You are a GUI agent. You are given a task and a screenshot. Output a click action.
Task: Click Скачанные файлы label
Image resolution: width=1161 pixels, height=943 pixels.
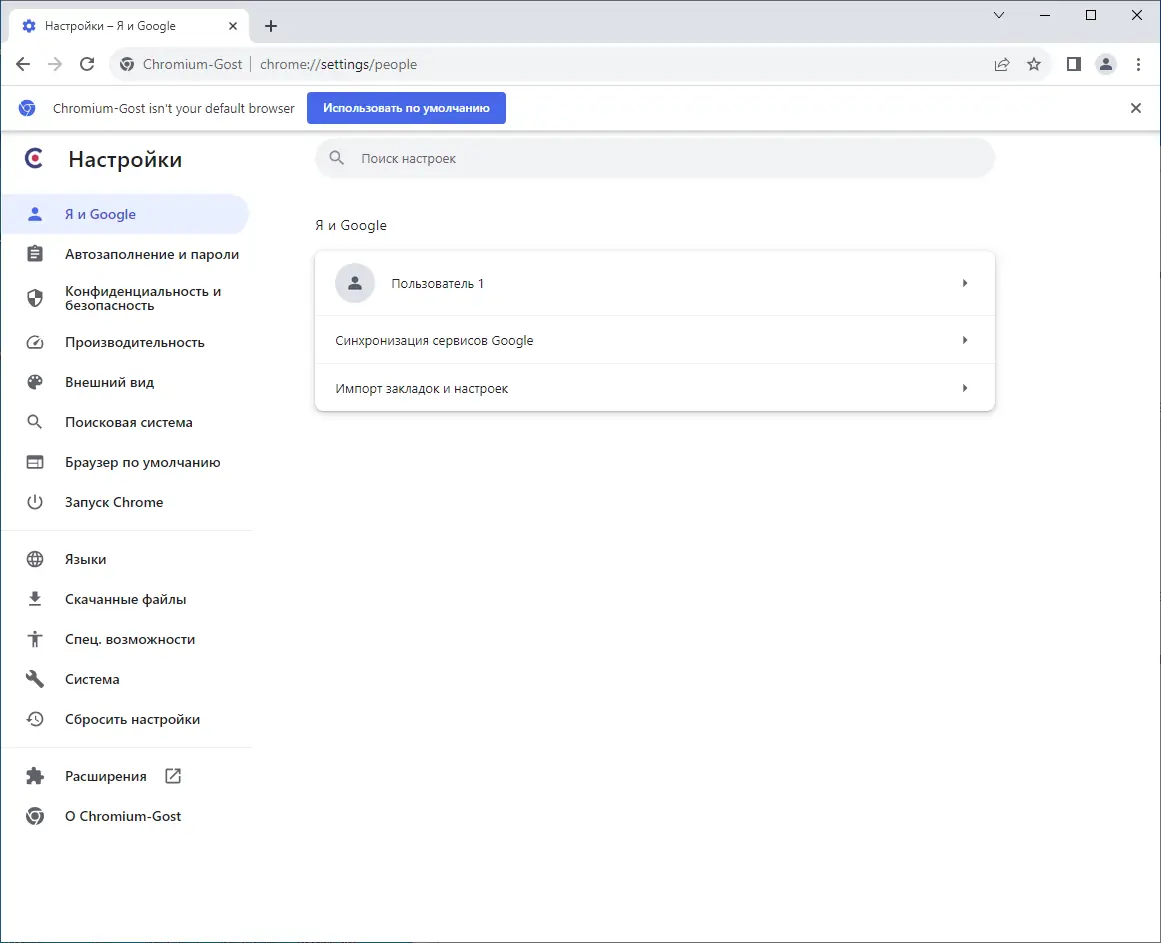[126, 599]
